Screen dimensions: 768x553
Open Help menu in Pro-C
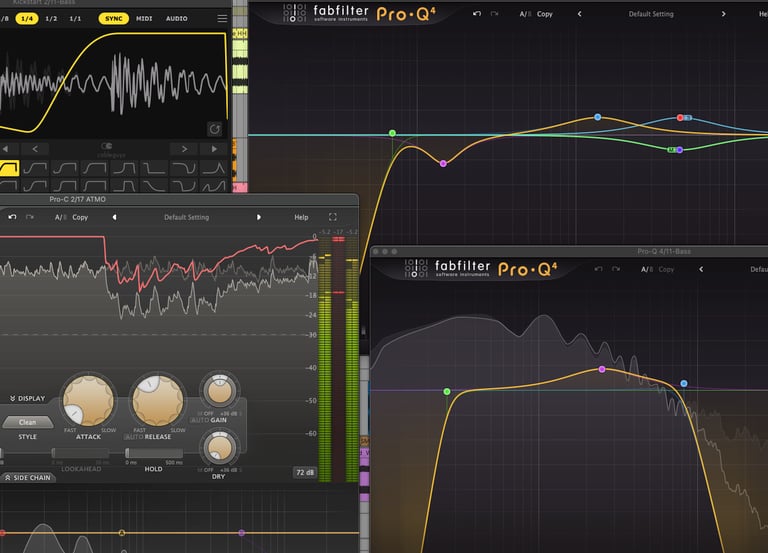pos(301,217)
